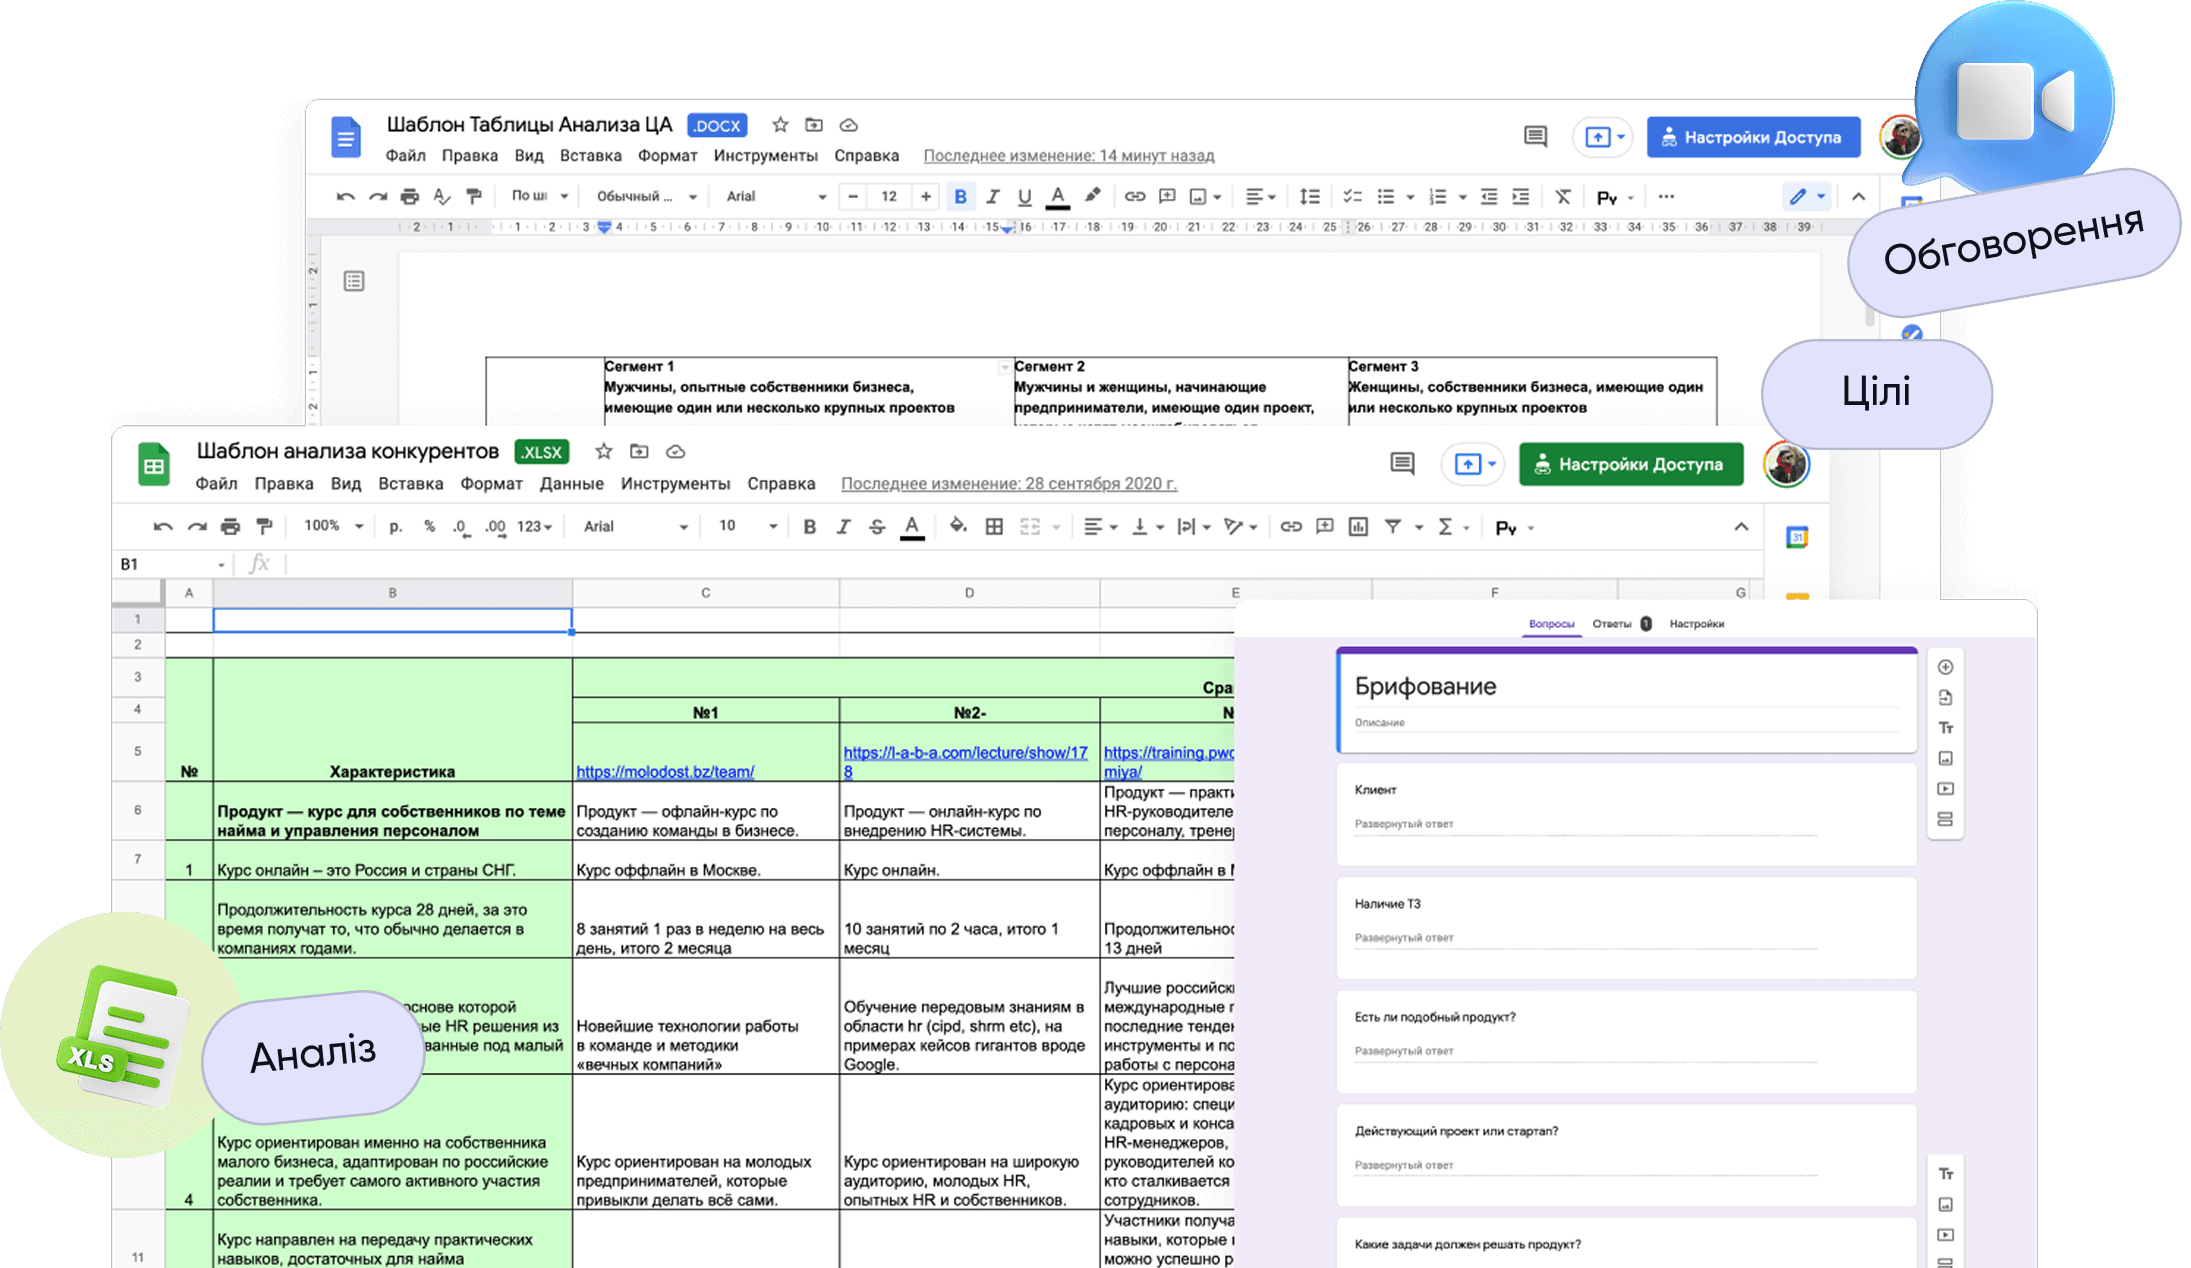Click the Sheets fill color bucket icon
Screen dimensions: 2191x1268
point(958,526)
